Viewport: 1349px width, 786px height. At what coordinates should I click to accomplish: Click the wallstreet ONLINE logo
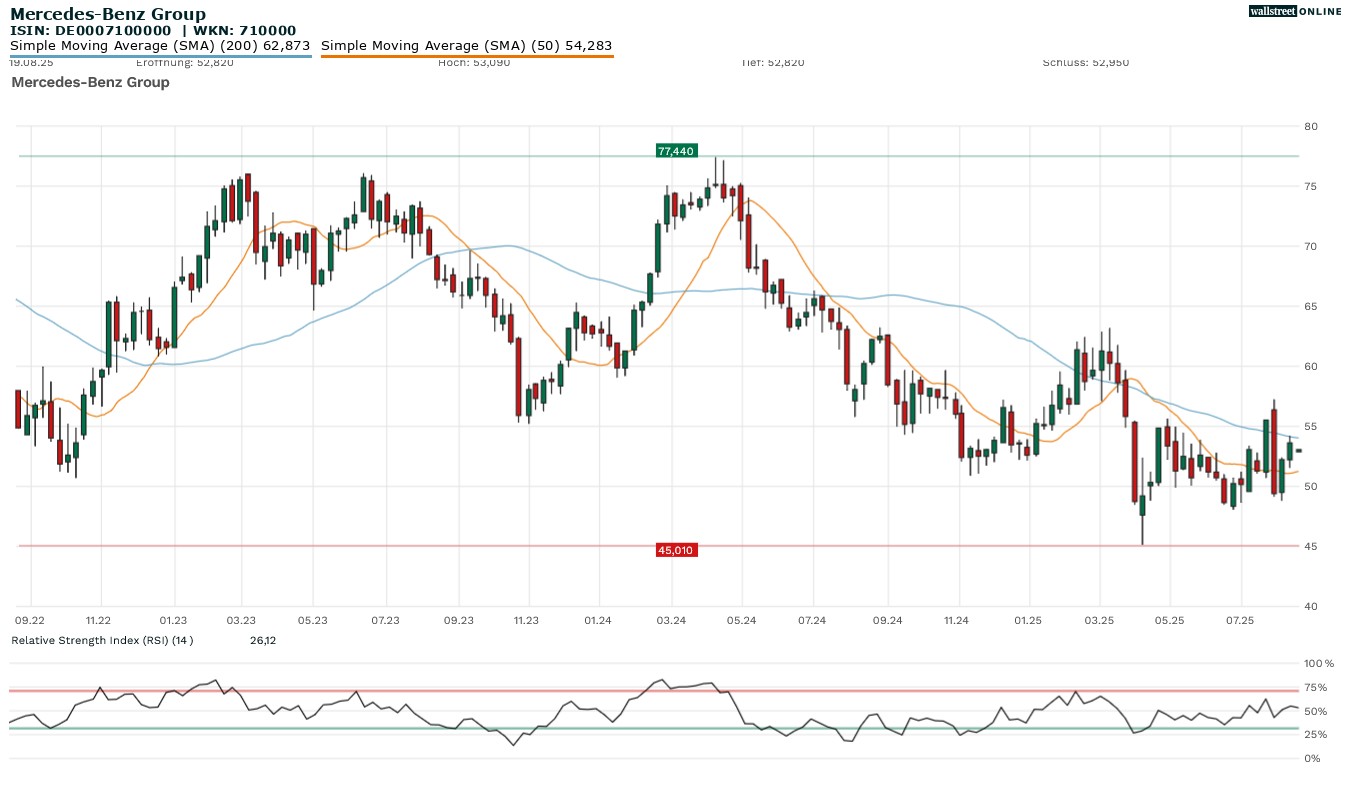(1295, 11)
